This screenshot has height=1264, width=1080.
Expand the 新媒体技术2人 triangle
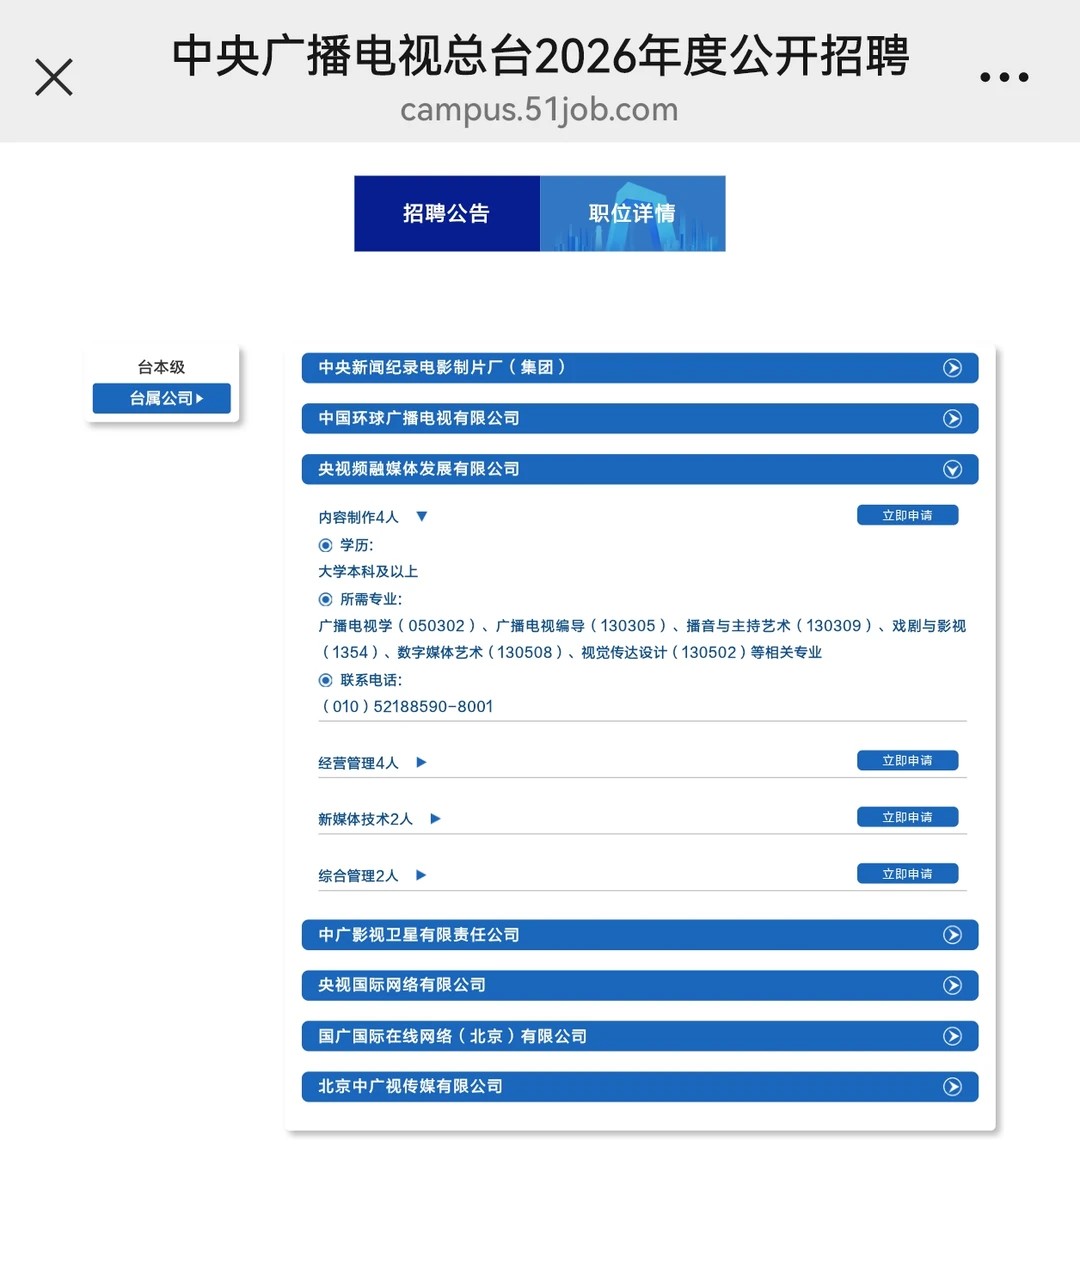[435, 818]
